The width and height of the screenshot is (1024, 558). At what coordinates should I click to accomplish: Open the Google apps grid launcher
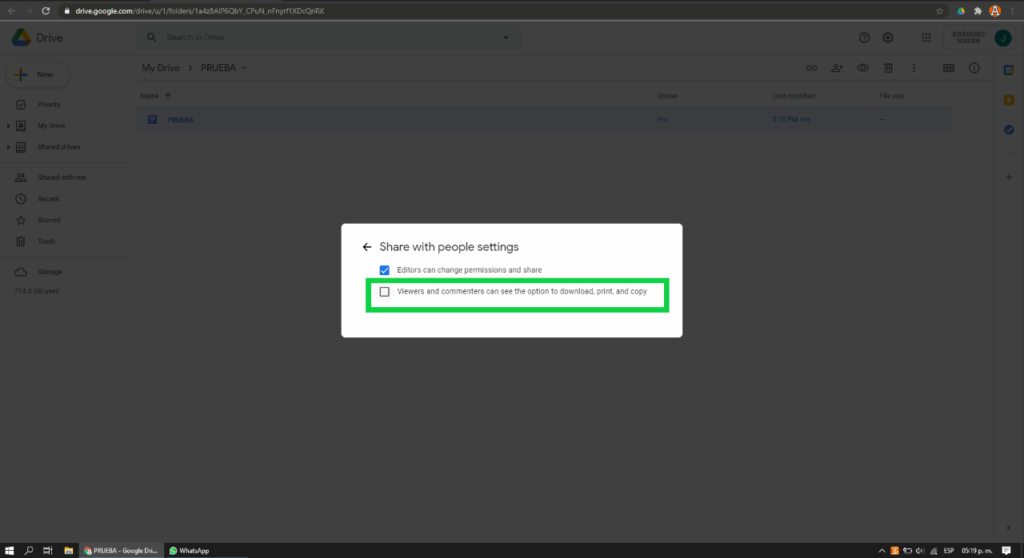(926, 38)
